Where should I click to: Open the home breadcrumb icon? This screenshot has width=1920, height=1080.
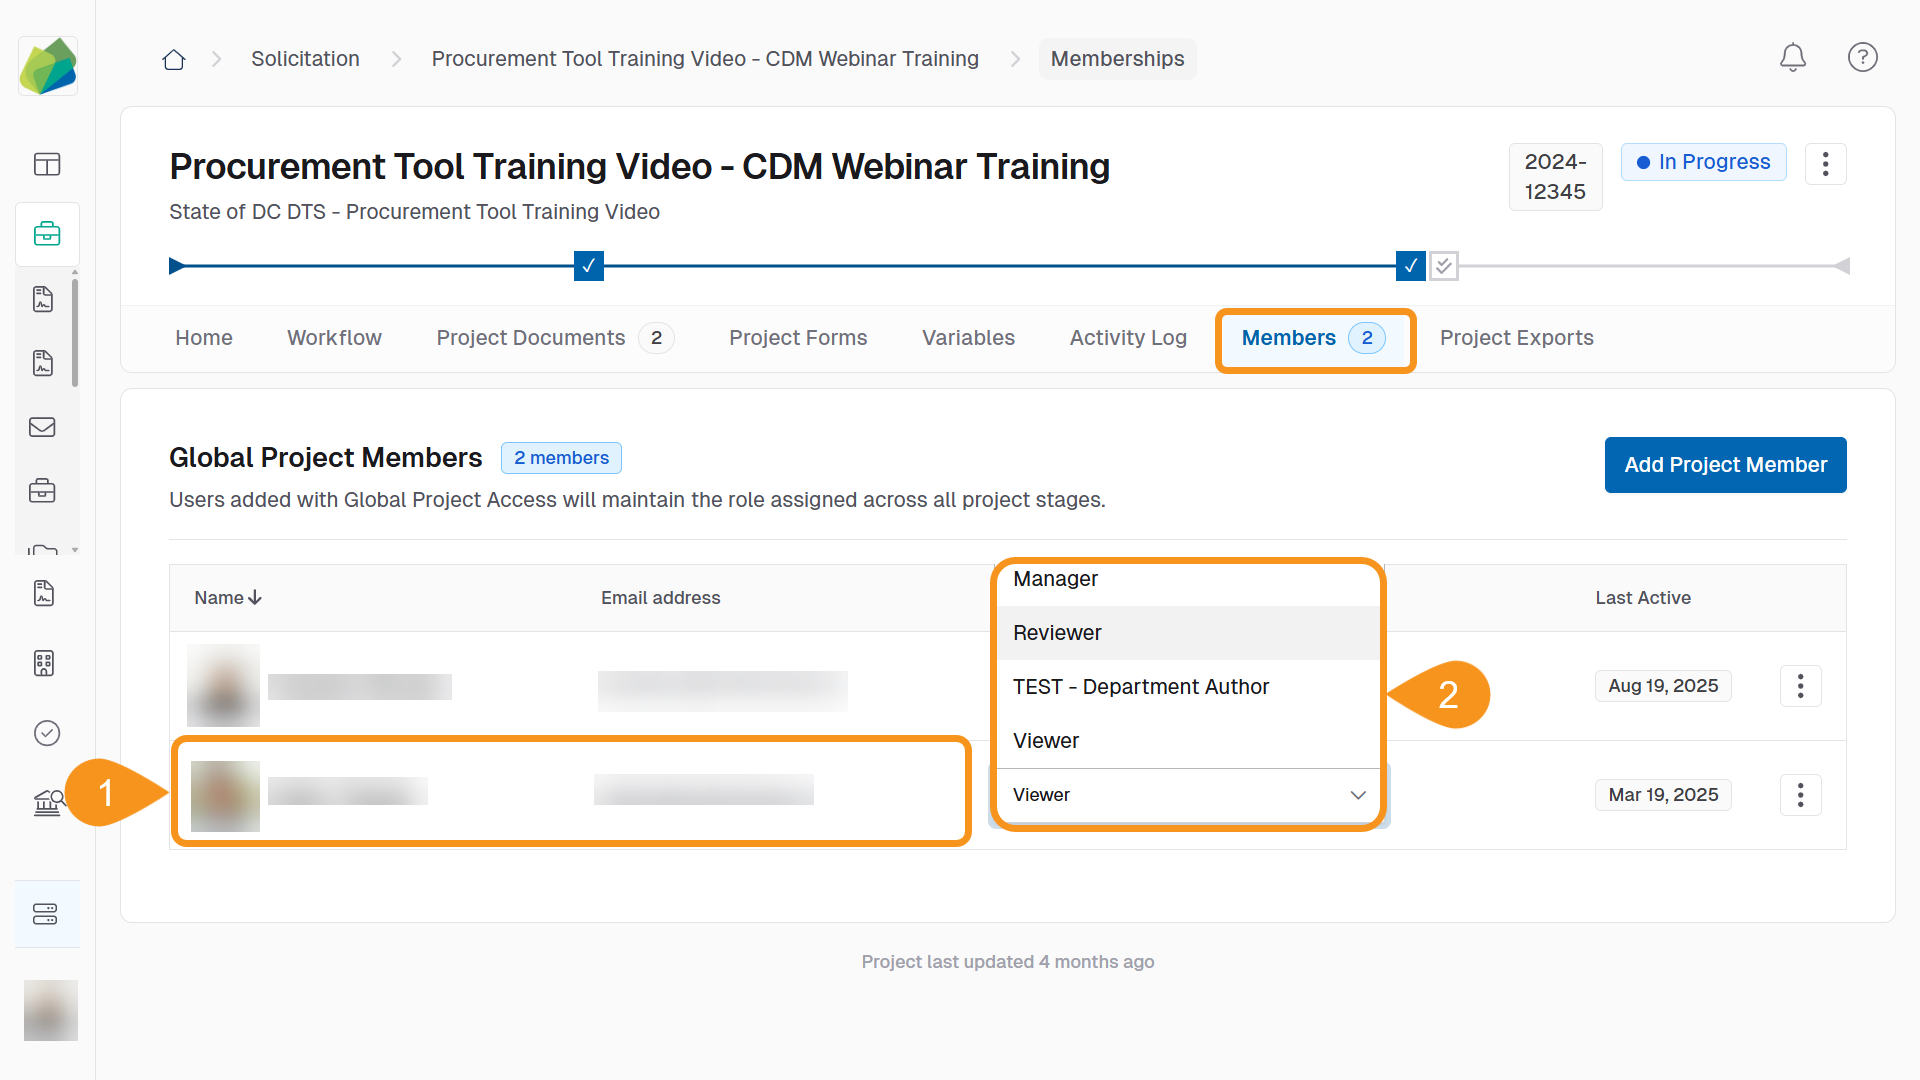click(x=173, y=59)
